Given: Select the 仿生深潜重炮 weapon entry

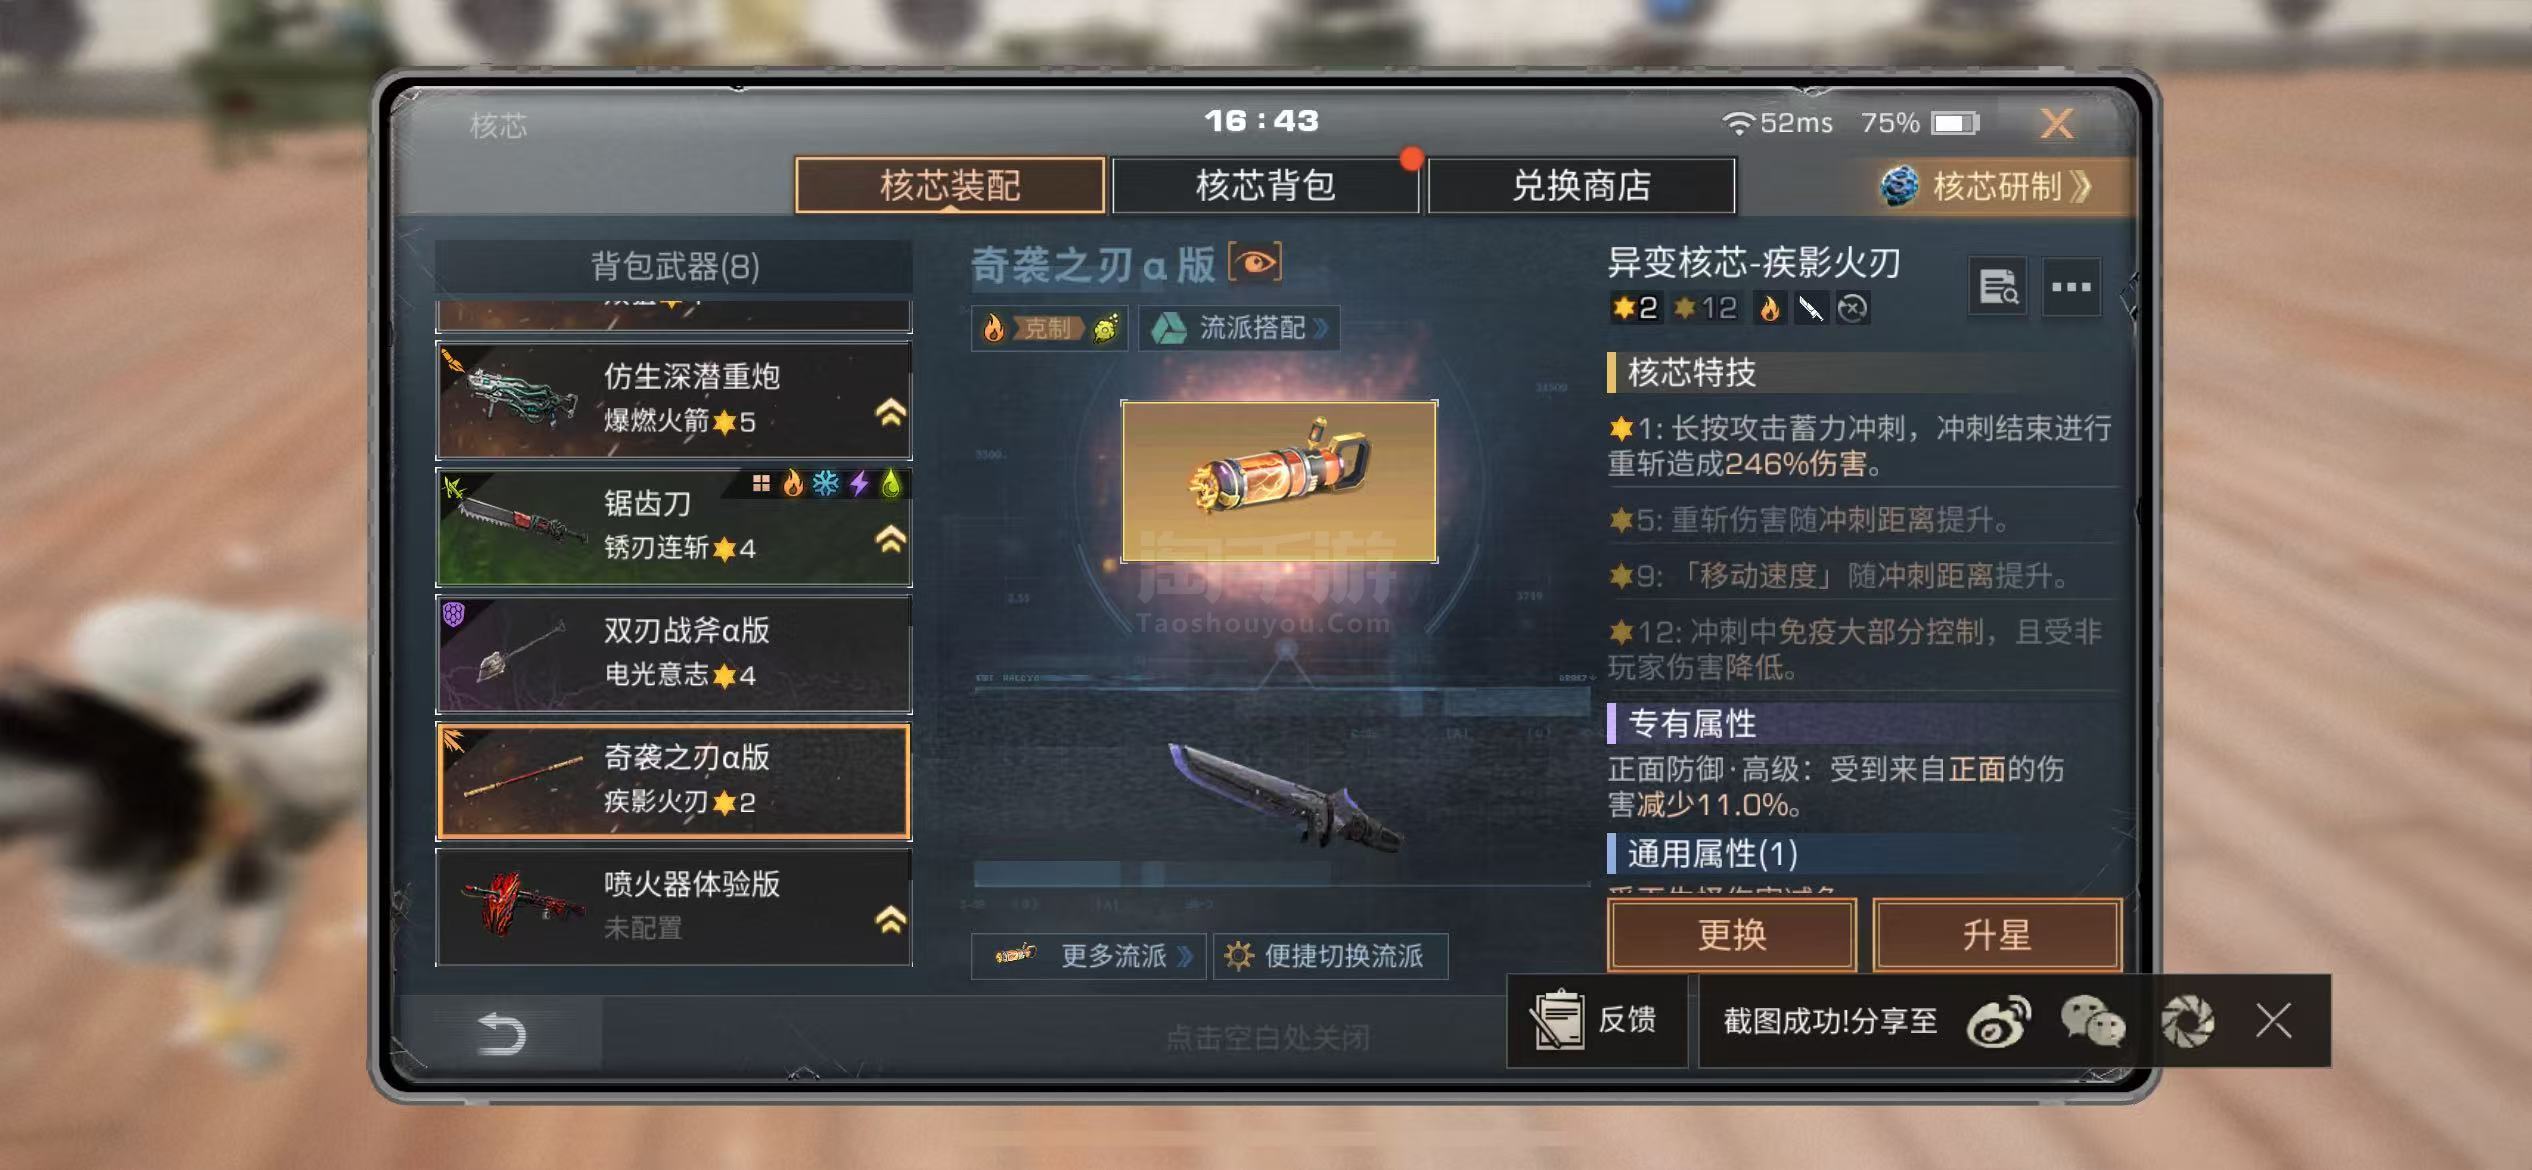Looking at the screenshot, I should (x=674, y=400).
